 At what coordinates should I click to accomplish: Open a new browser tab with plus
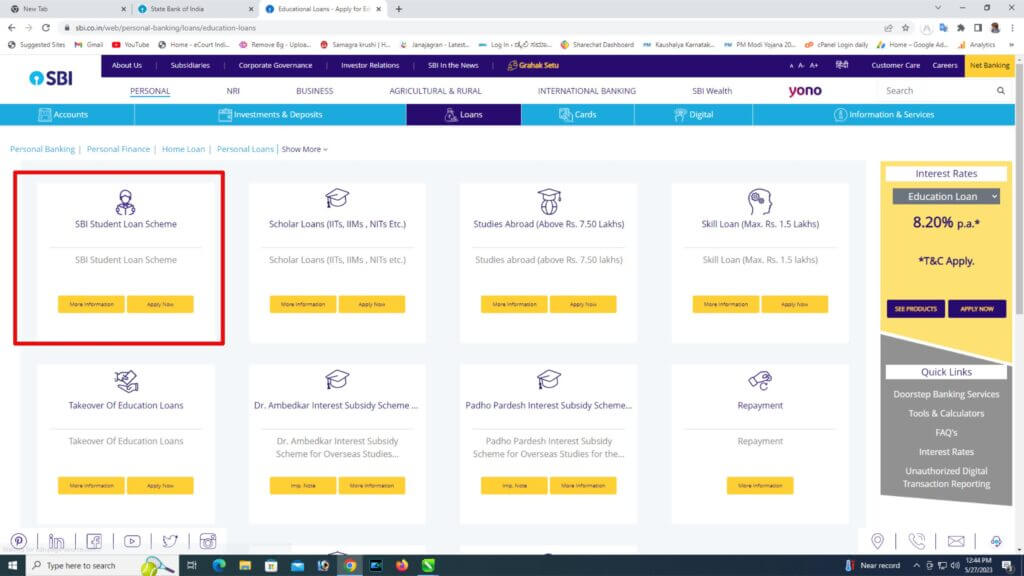(398, 9)
